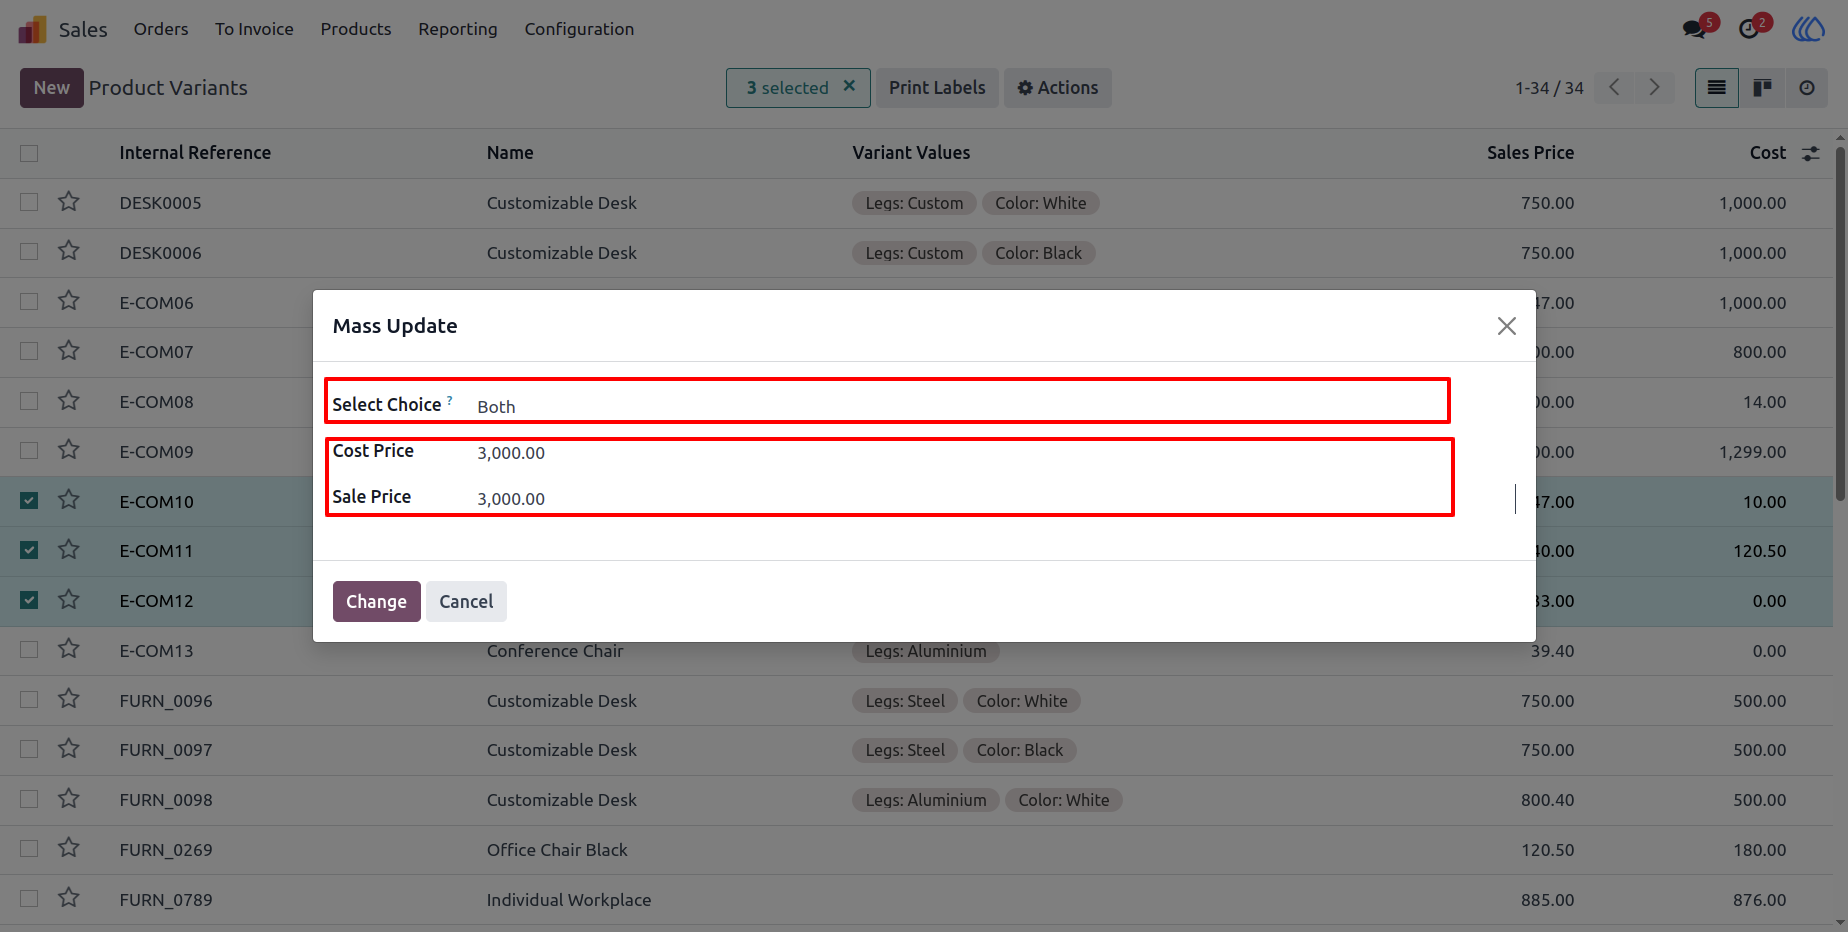The width and height of the screenshot is (1848, 932).
Task: Click the Cancel button
Action: (466, 601)
